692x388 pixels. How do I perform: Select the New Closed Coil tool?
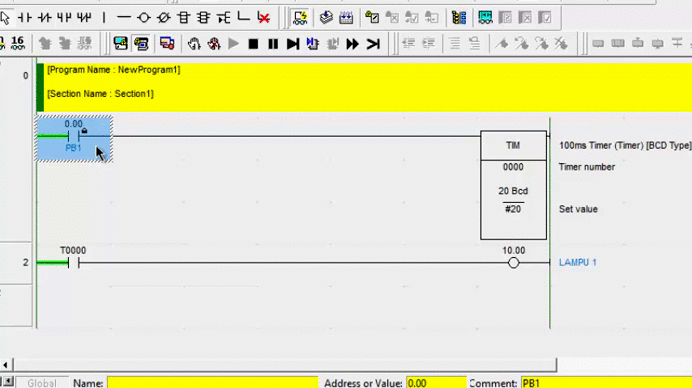[x=164, y=18]
